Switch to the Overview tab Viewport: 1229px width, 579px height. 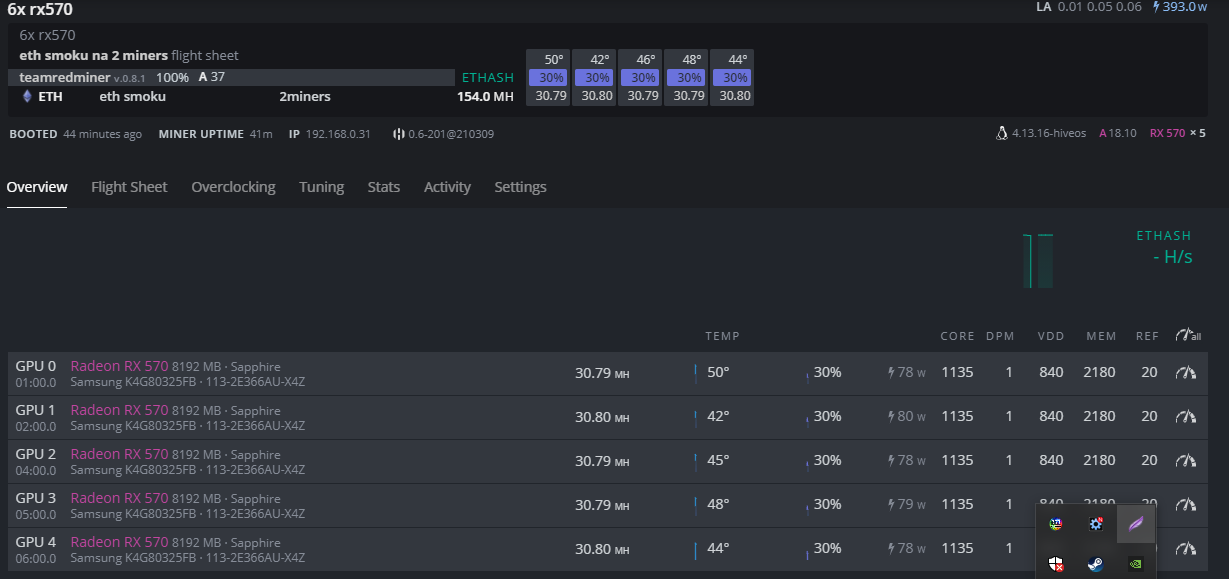pos(37,187)
